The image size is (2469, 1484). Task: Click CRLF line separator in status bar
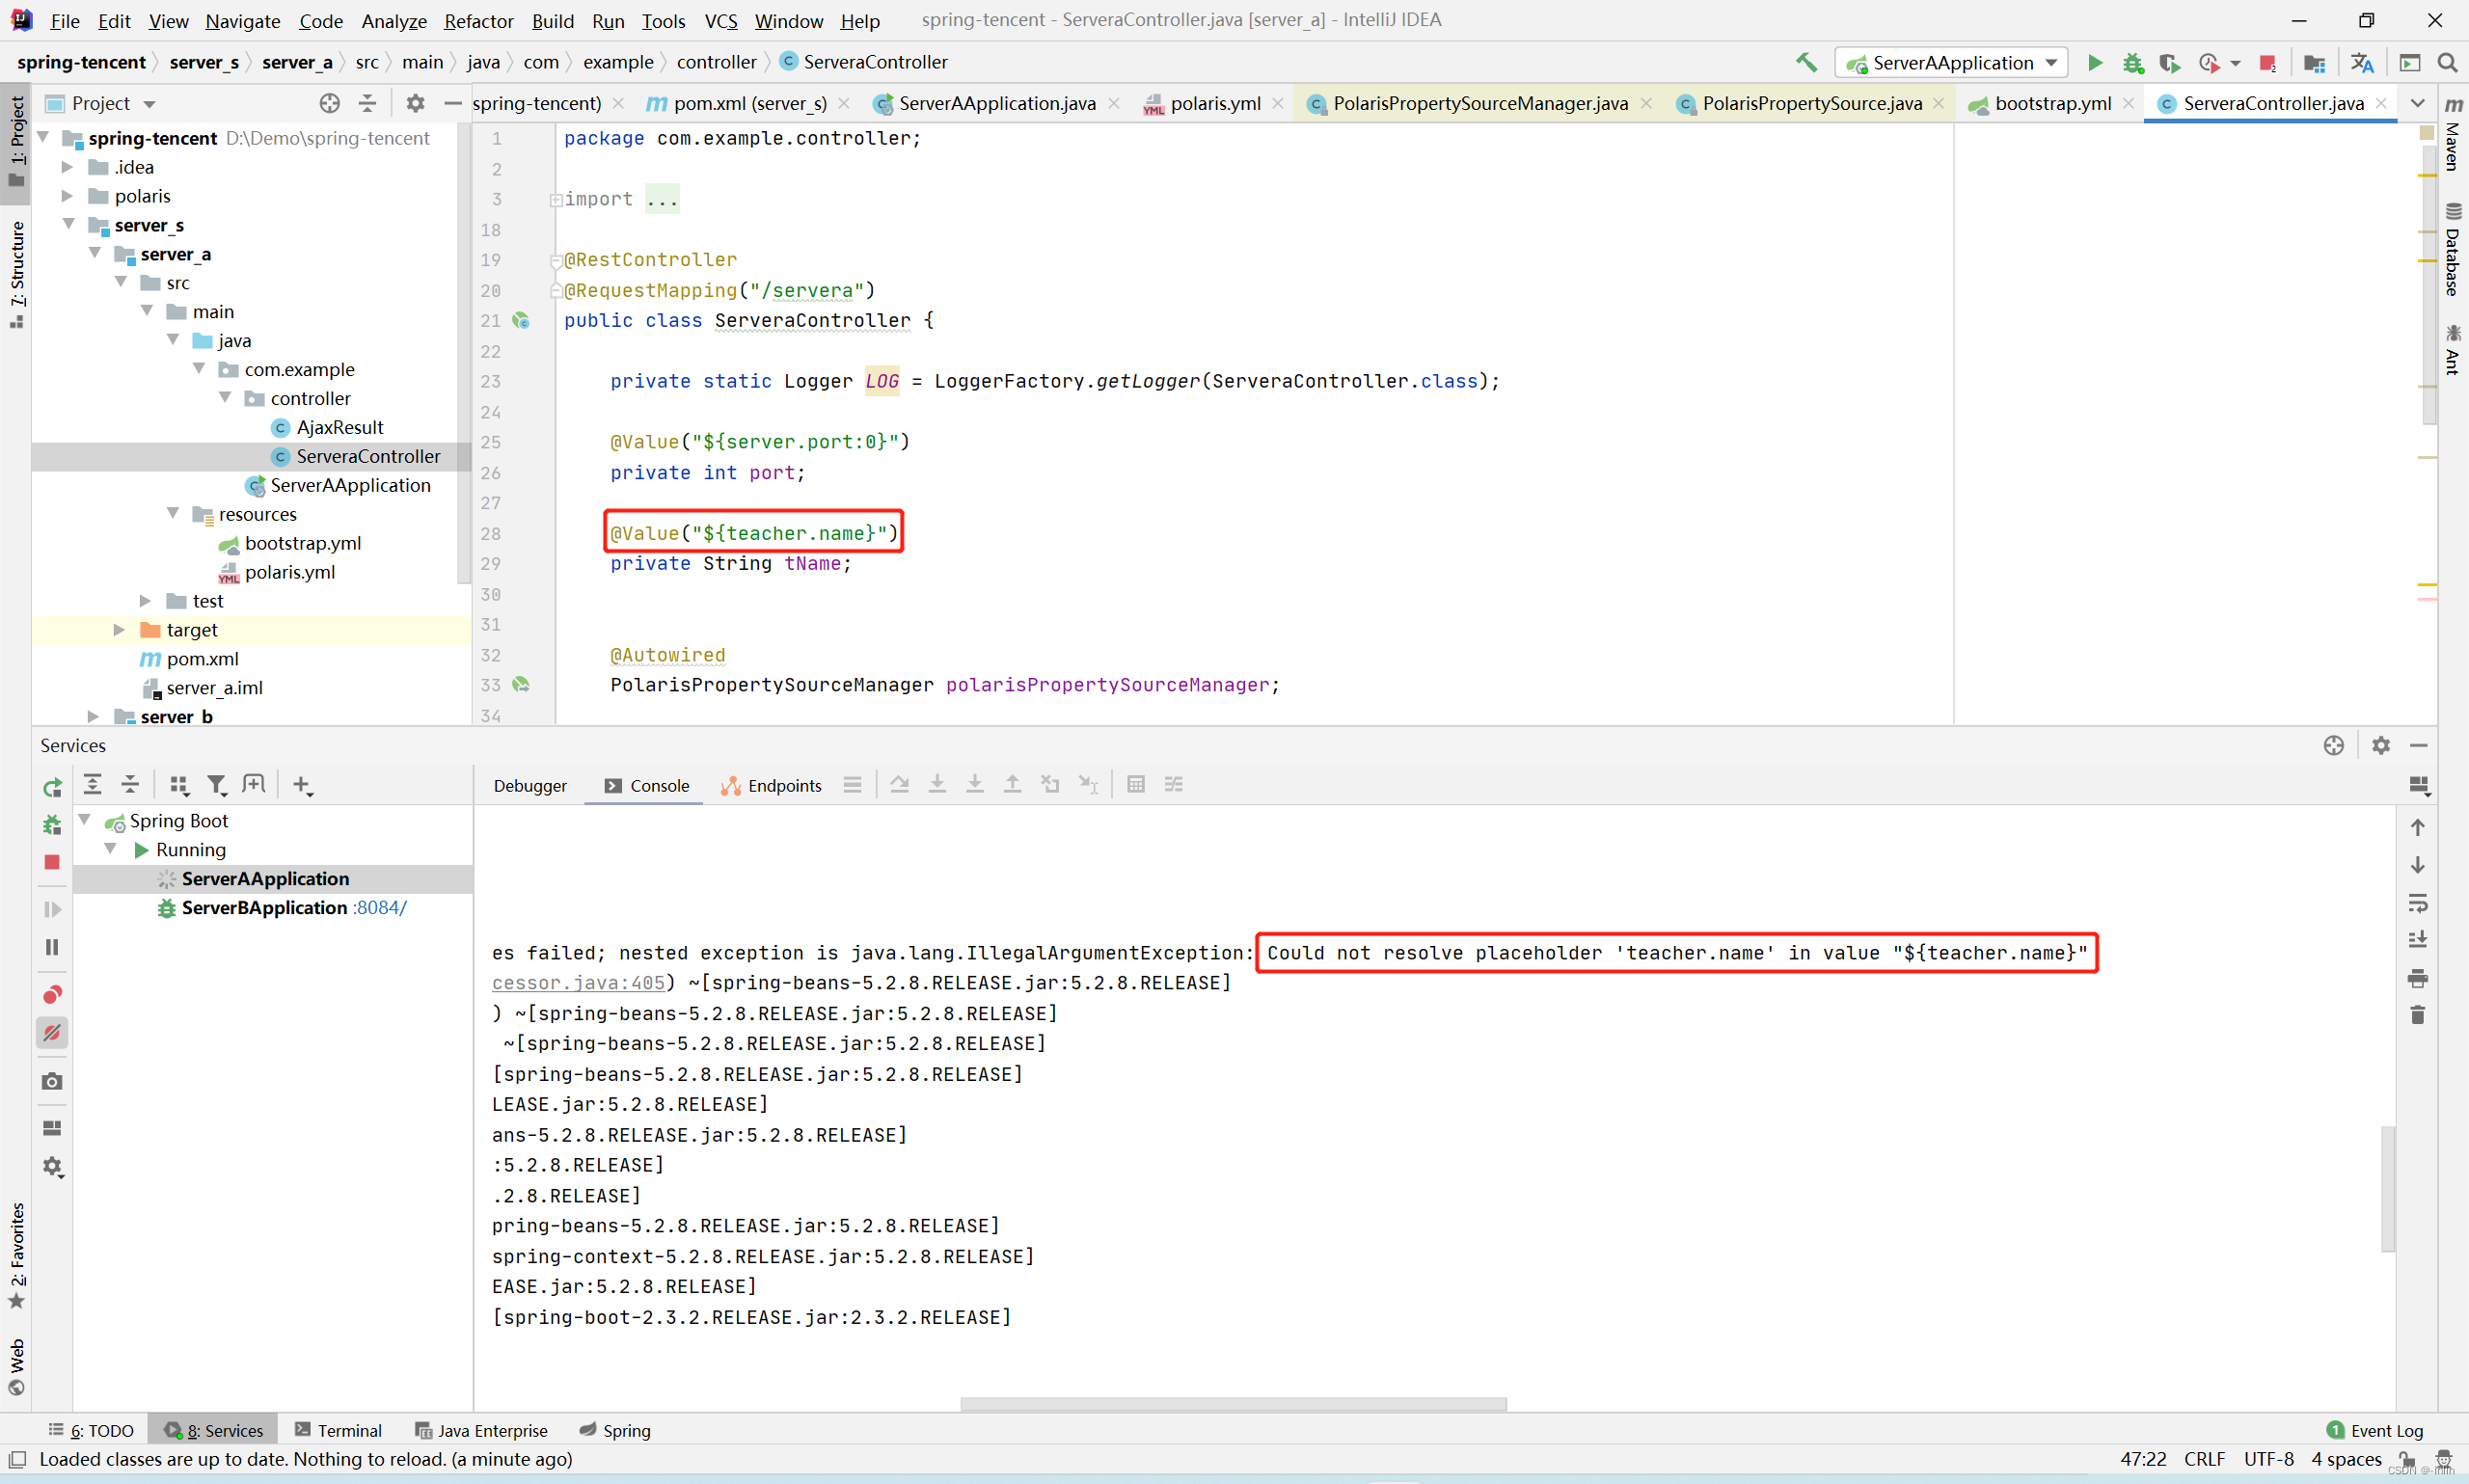pyautogui.click(x=2204, y=1459)
